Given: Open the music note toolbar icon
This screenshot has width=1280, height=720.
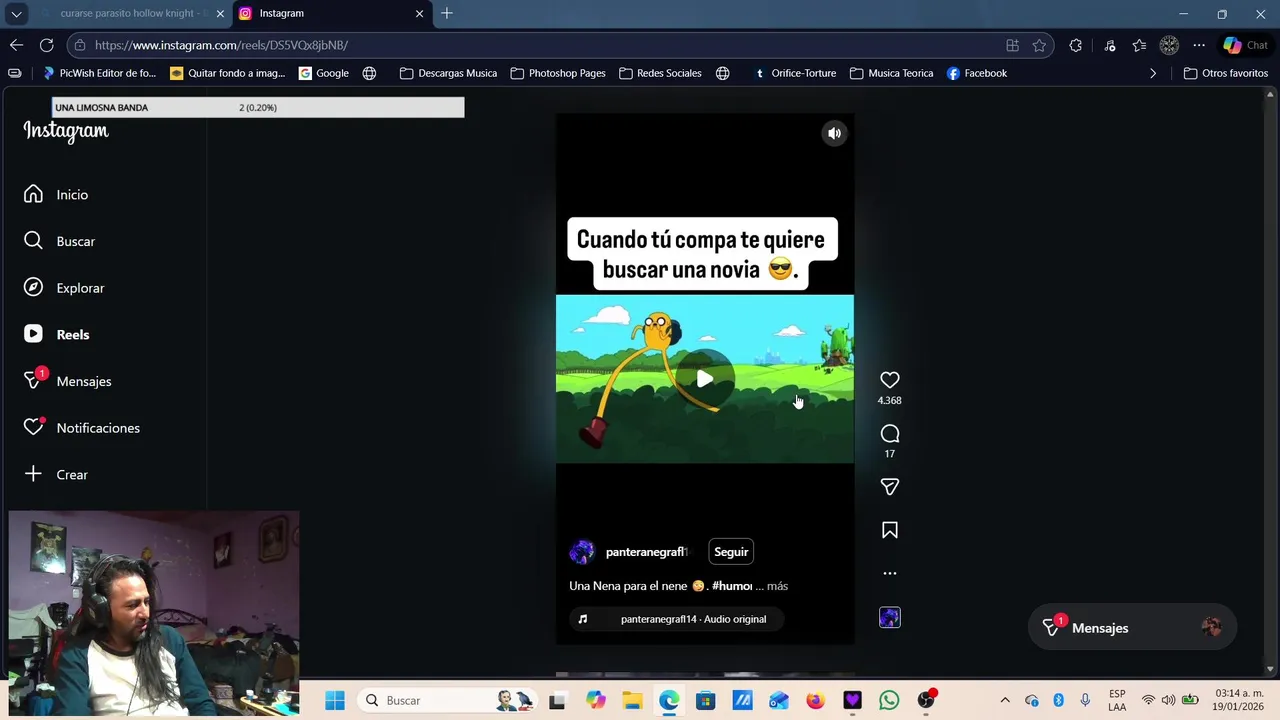Looking at the screenshot, I should coord(1110,45).
